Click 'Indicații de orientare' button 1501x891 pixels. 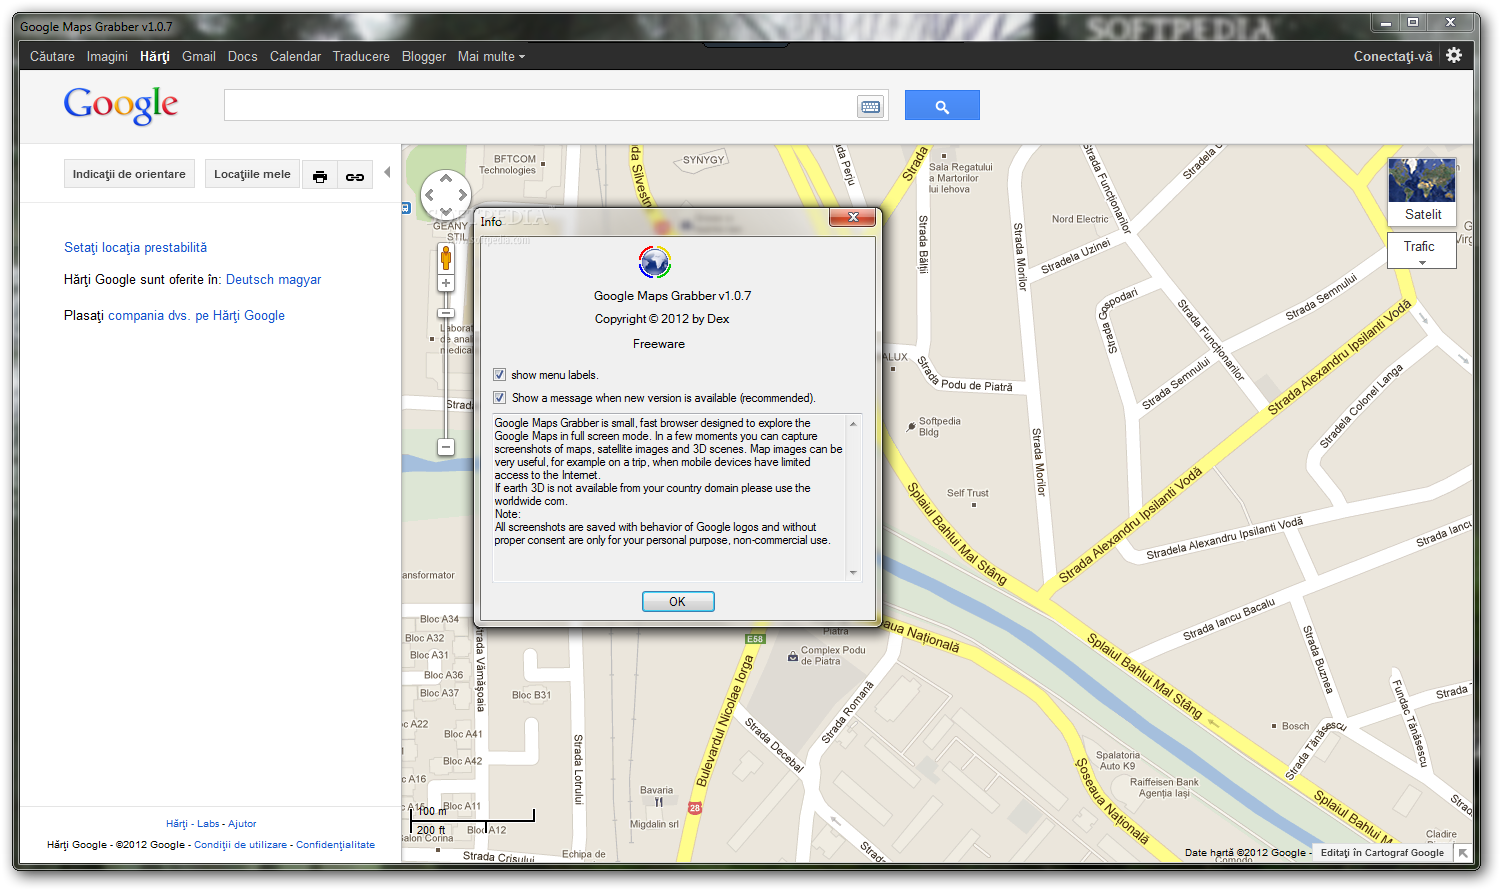(129, 174)
